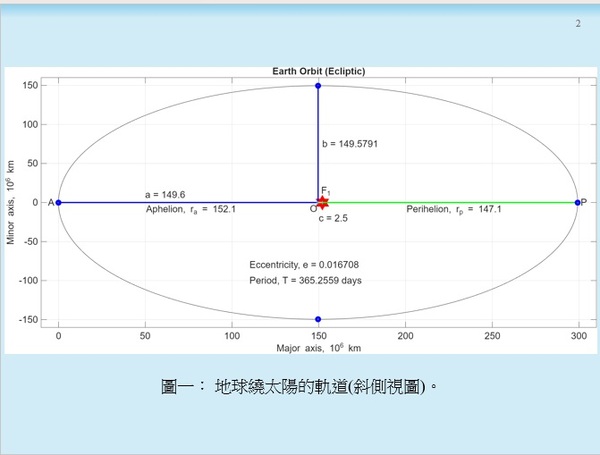Select the 'b = 149.5791' annotation
Image resolution: width=600 pixels, height=455 pixels.
(x=350, y=144)
